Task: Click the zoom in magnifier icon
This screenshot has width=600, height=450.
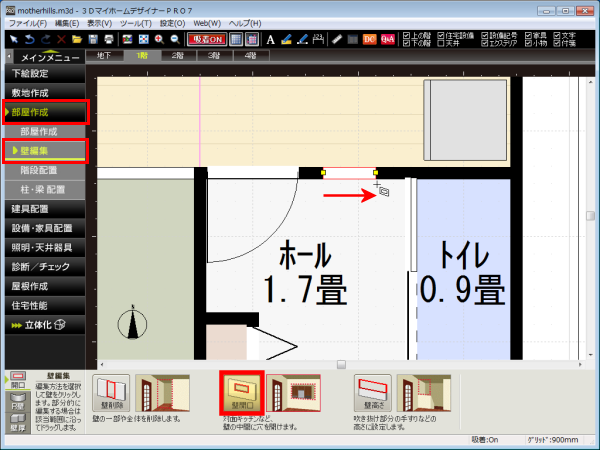Action: [x=159, y=39]
